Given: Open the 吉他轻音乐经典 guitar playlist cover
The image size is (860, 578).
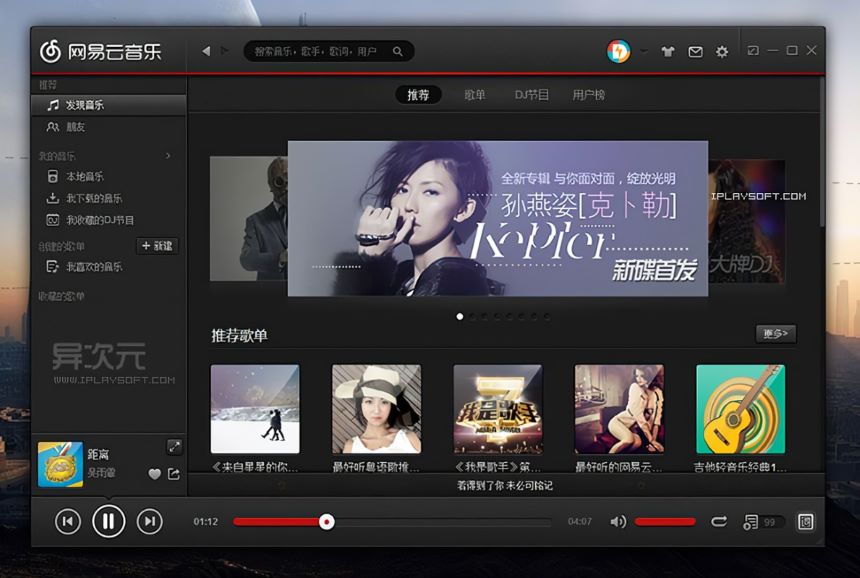Looking at the screenshot, I should 740,409.
